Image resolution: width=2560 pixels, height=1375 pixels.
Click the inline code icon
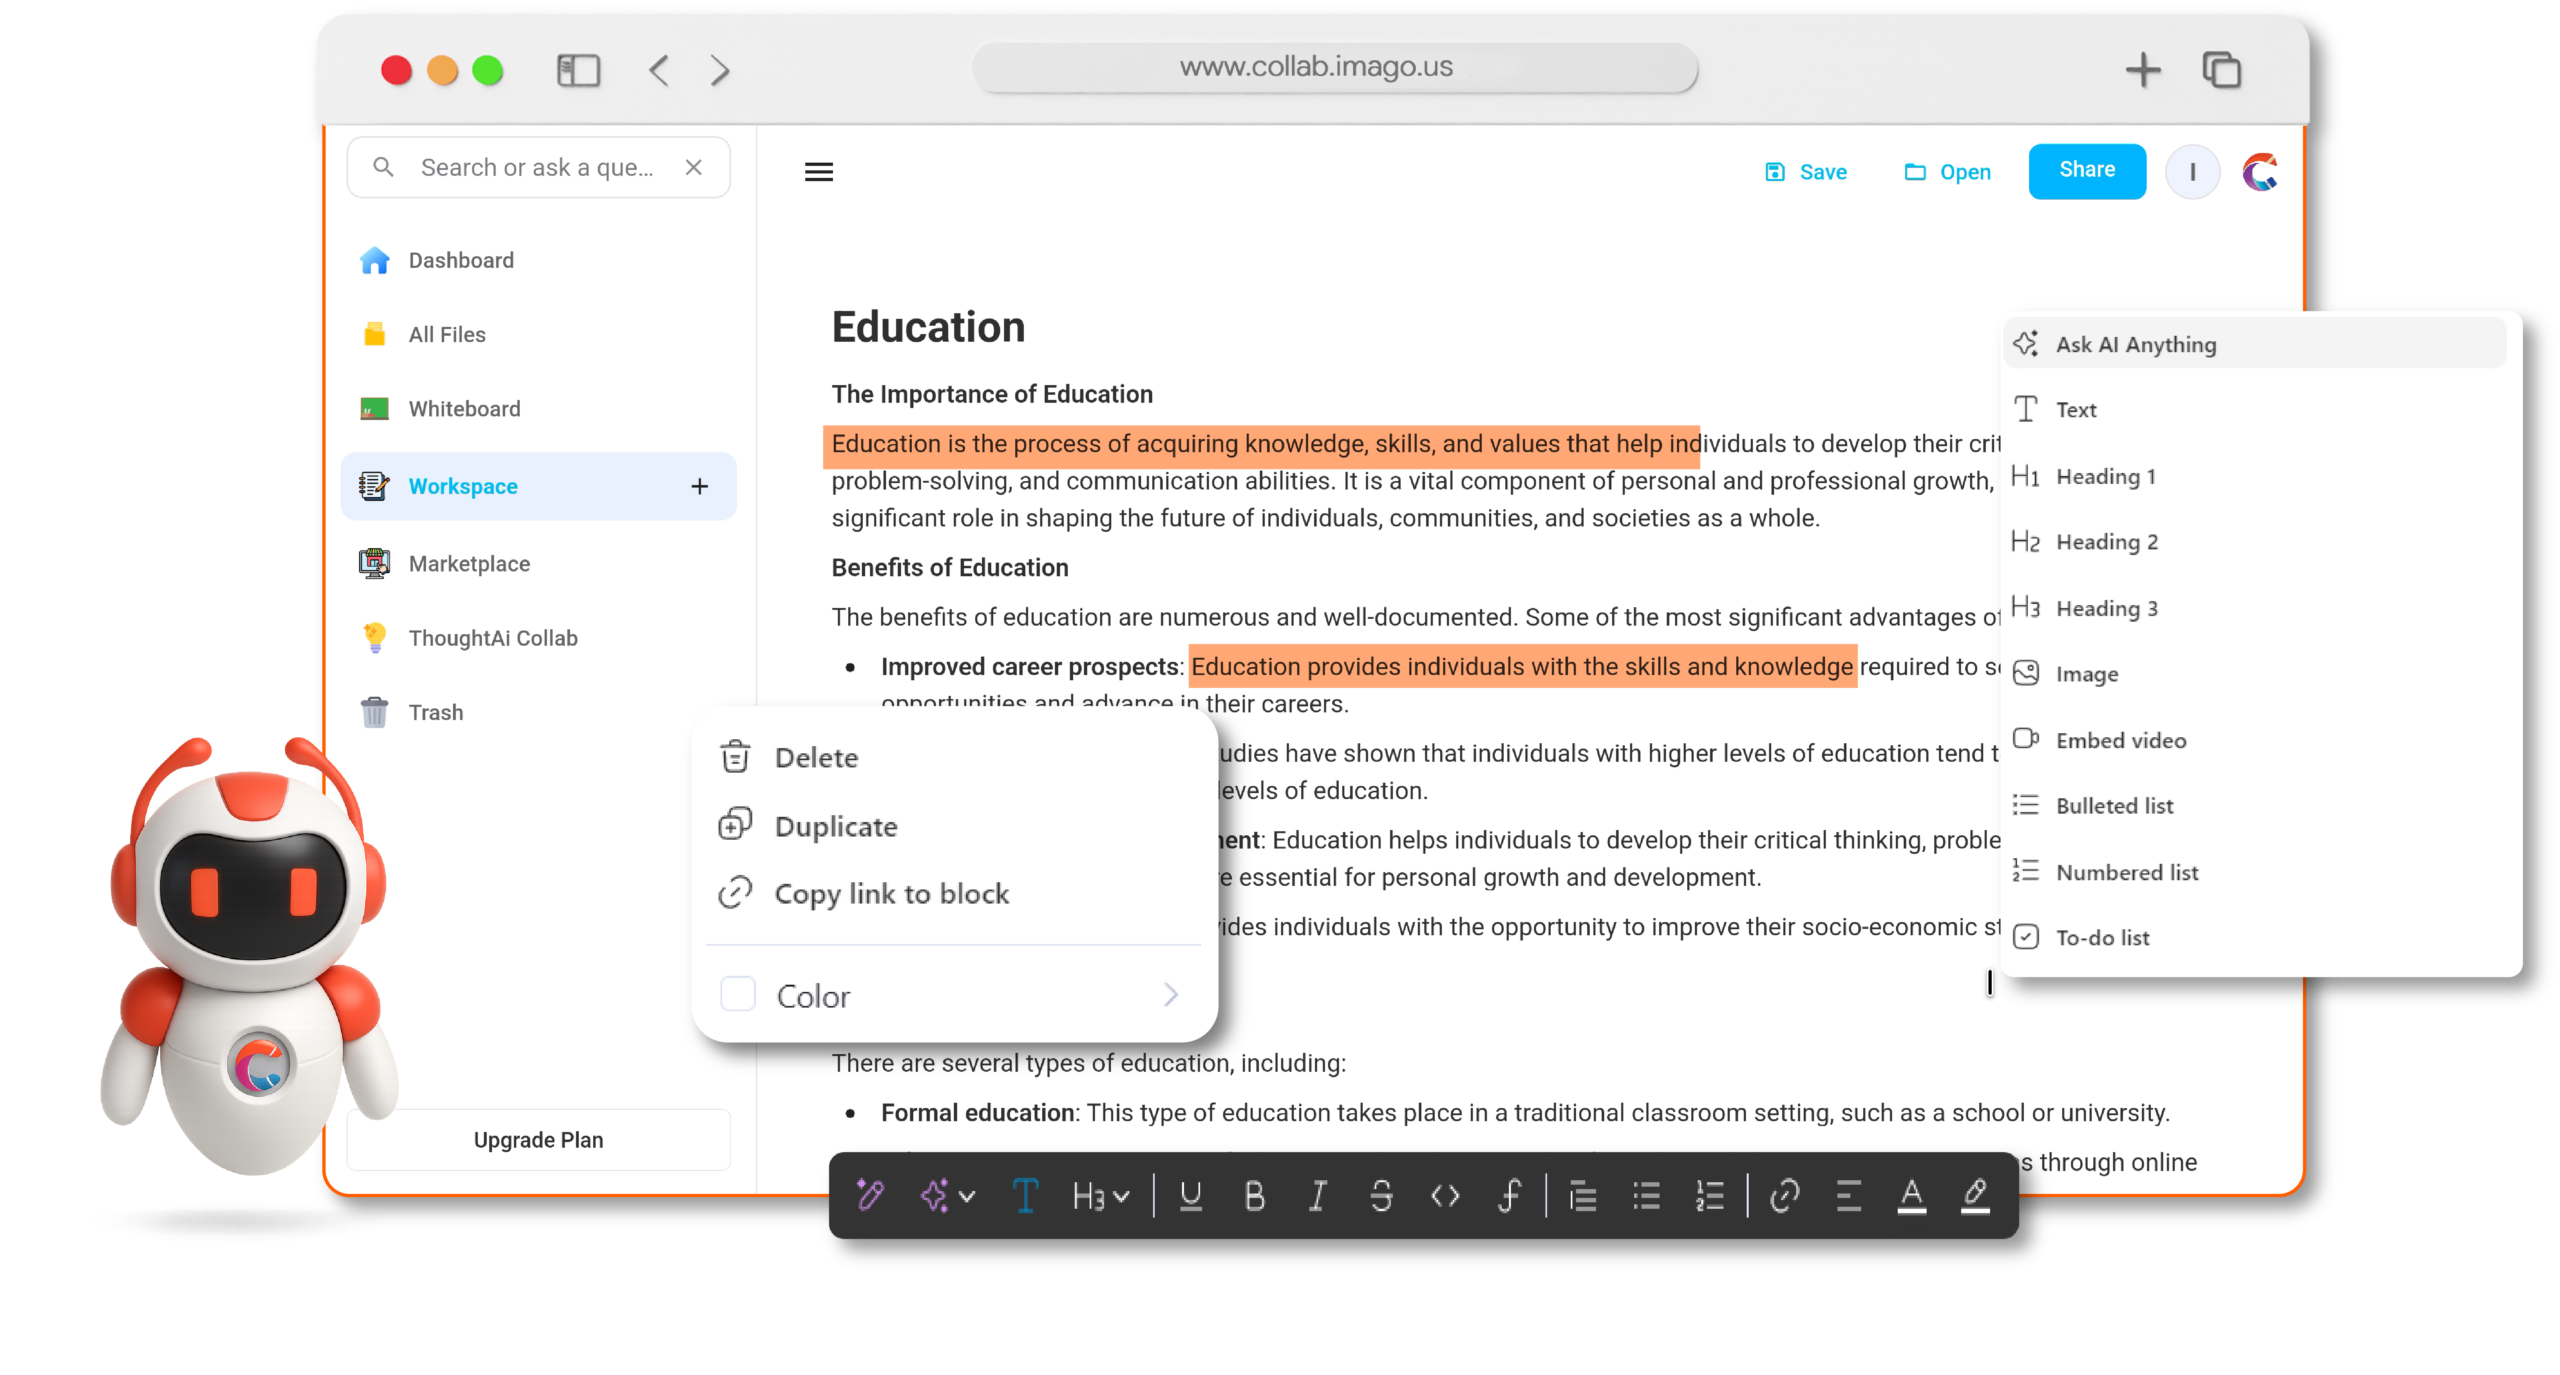click(1445, 1195)
